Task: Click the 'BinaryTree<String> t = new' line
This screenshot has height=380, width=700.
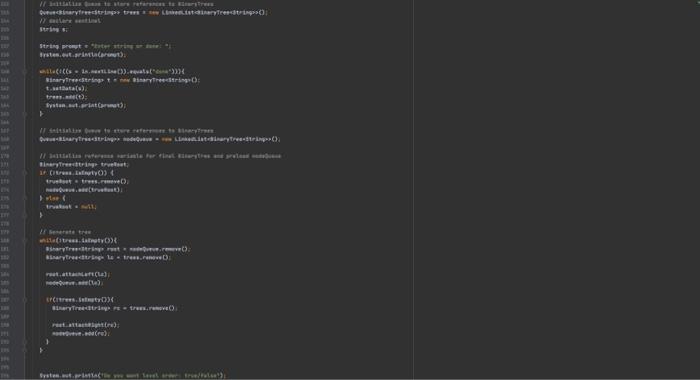Action: [x=123, y=80]
